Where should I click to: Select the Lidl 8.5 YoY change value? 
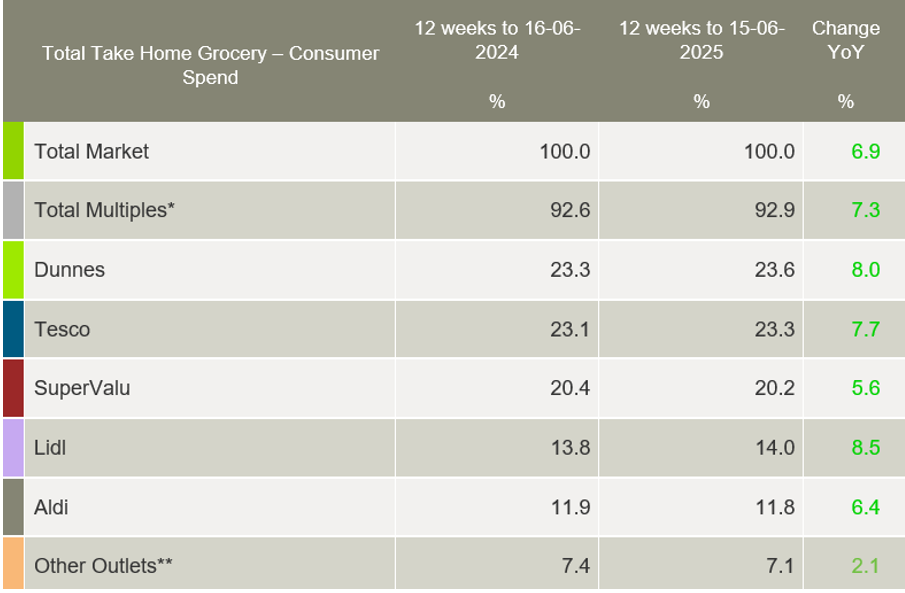(865, 447)
